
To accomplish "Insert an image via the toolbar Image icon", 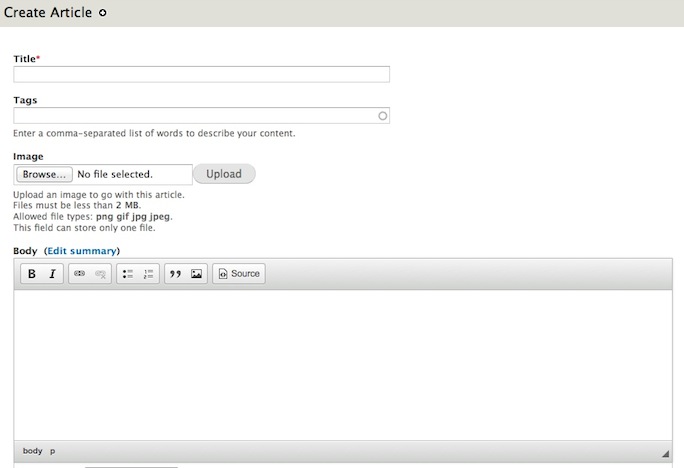I will click(196, 273).
